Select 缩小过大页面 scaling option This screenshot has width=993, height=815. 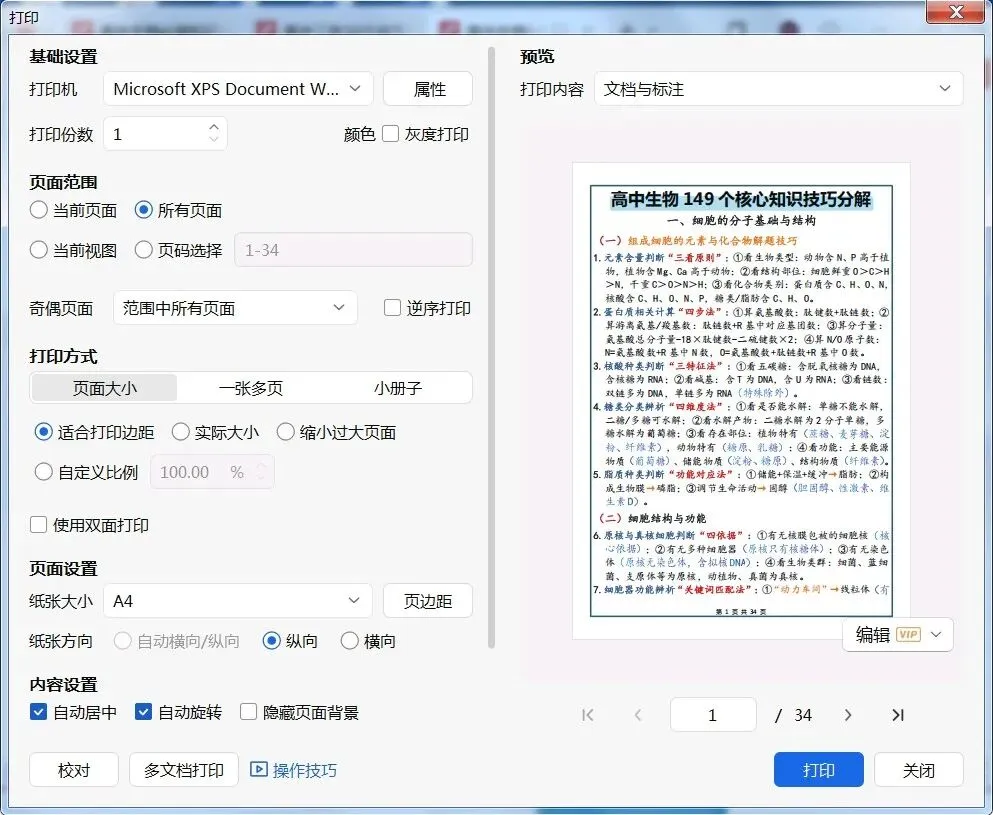pos(286,433)
